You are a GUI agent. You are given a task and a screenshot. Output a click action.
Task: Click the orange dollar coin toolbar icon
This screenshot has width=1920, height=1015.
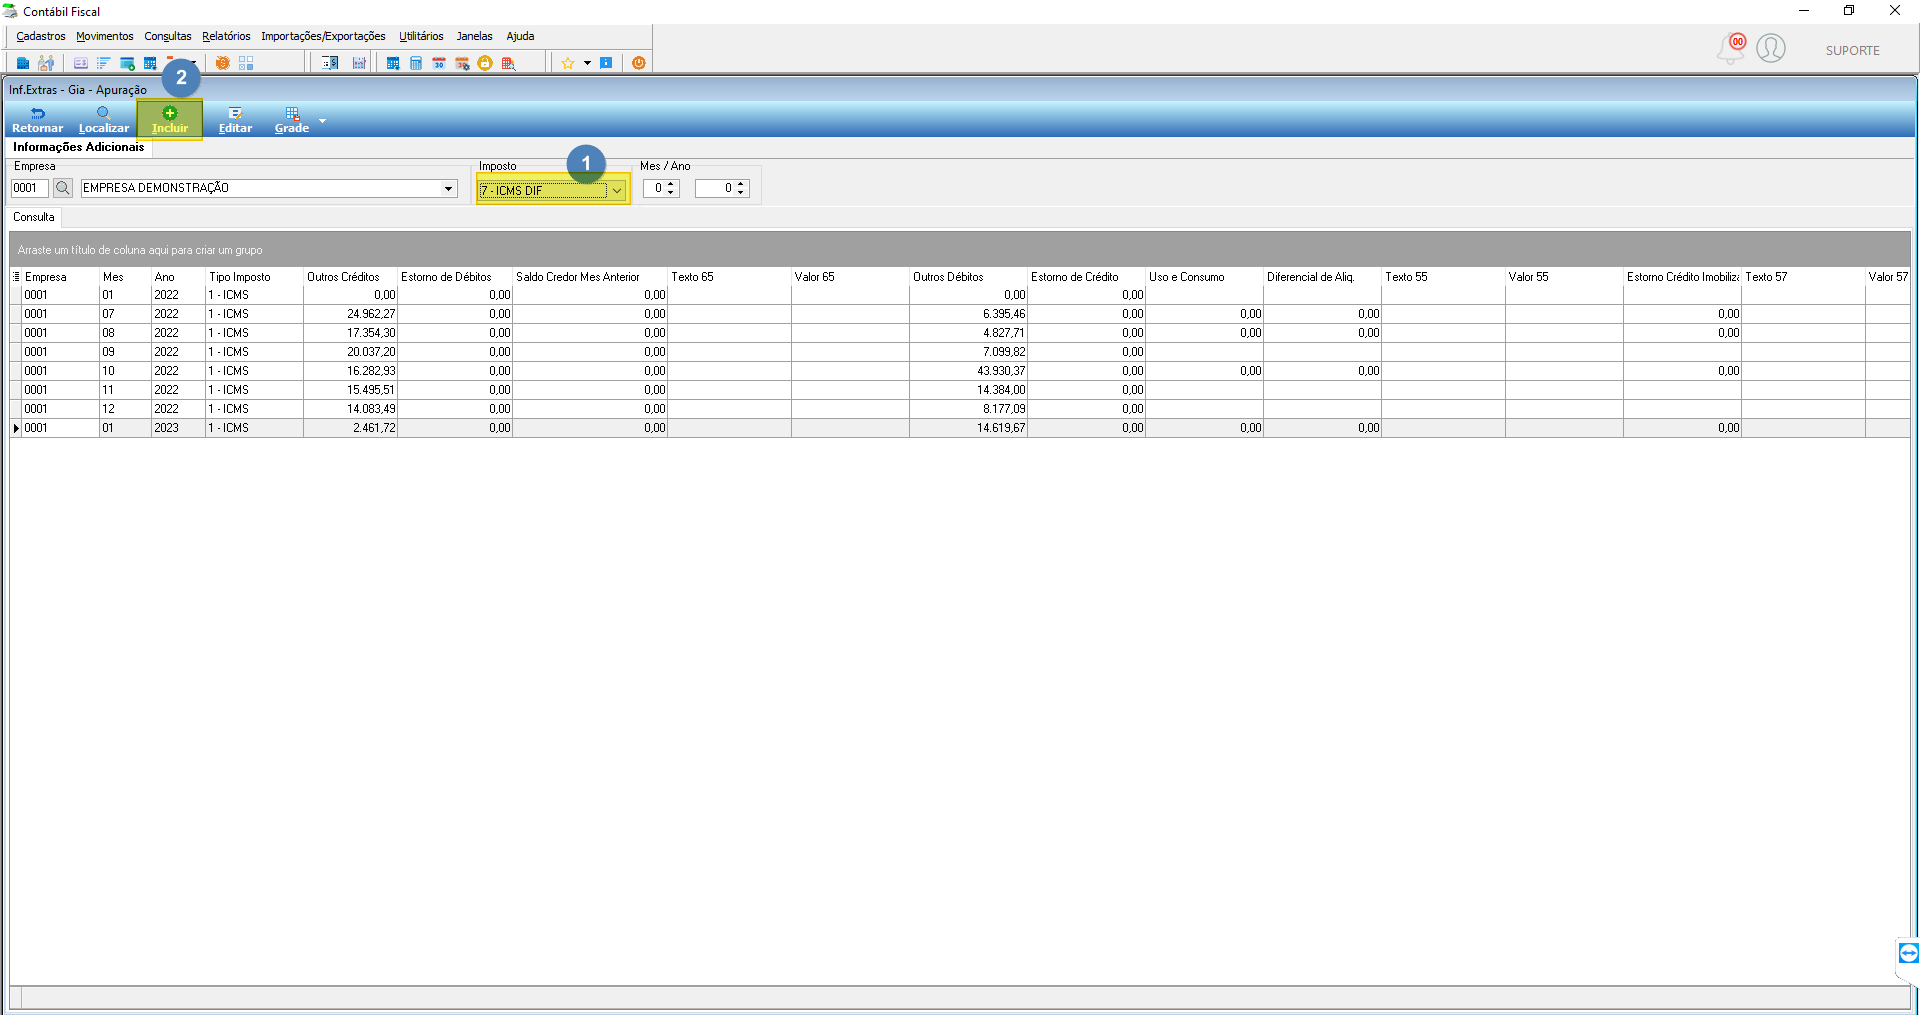(x=222, y=63)
